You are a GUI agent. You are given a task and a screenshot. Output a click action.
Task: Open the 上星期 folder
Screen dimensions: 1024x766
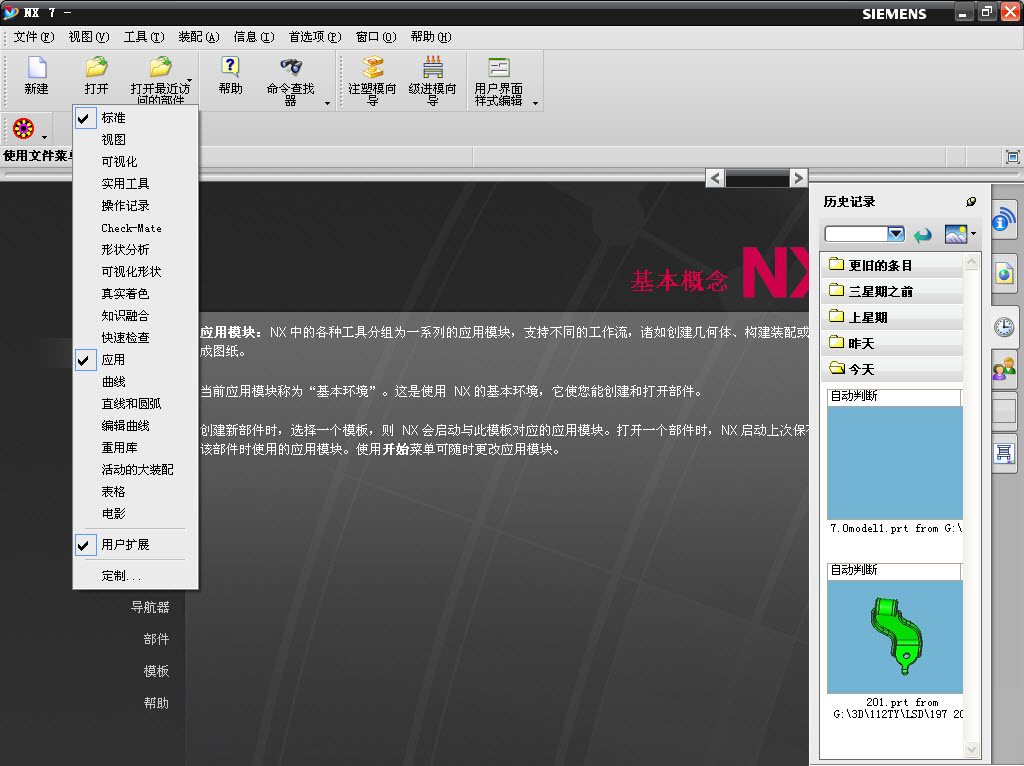tap(892, 317)
